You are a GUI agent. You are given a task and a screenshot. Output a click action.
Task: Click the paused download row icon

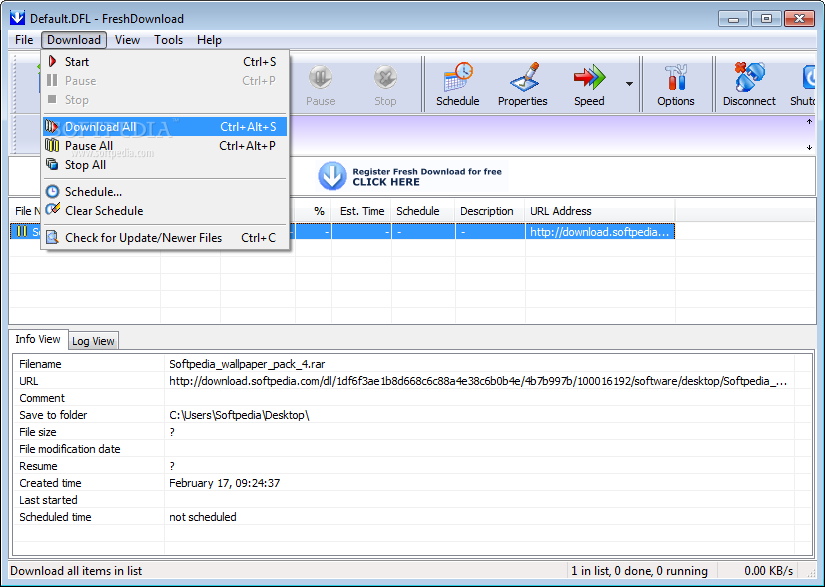pyautogui.click(x=22, y=231)
